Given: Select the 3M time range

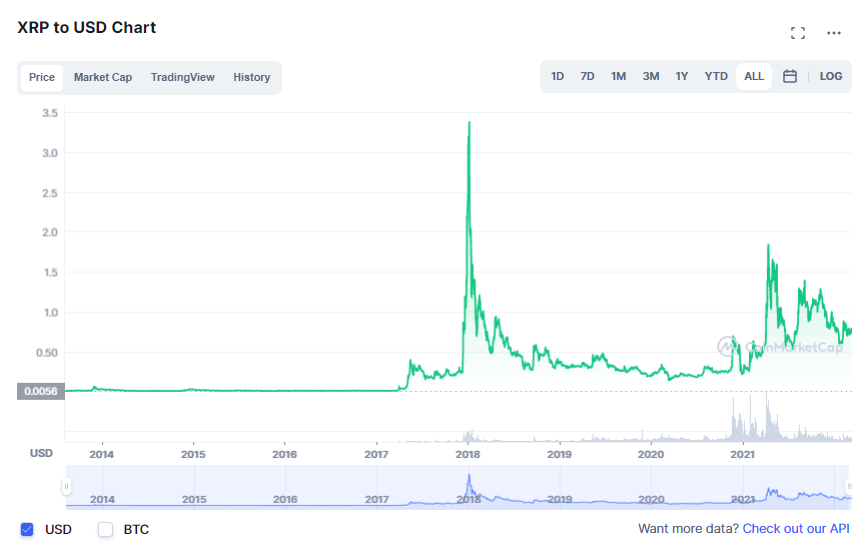Looking at the screenshot, I should pyautogui.click(x=651, y=77).
